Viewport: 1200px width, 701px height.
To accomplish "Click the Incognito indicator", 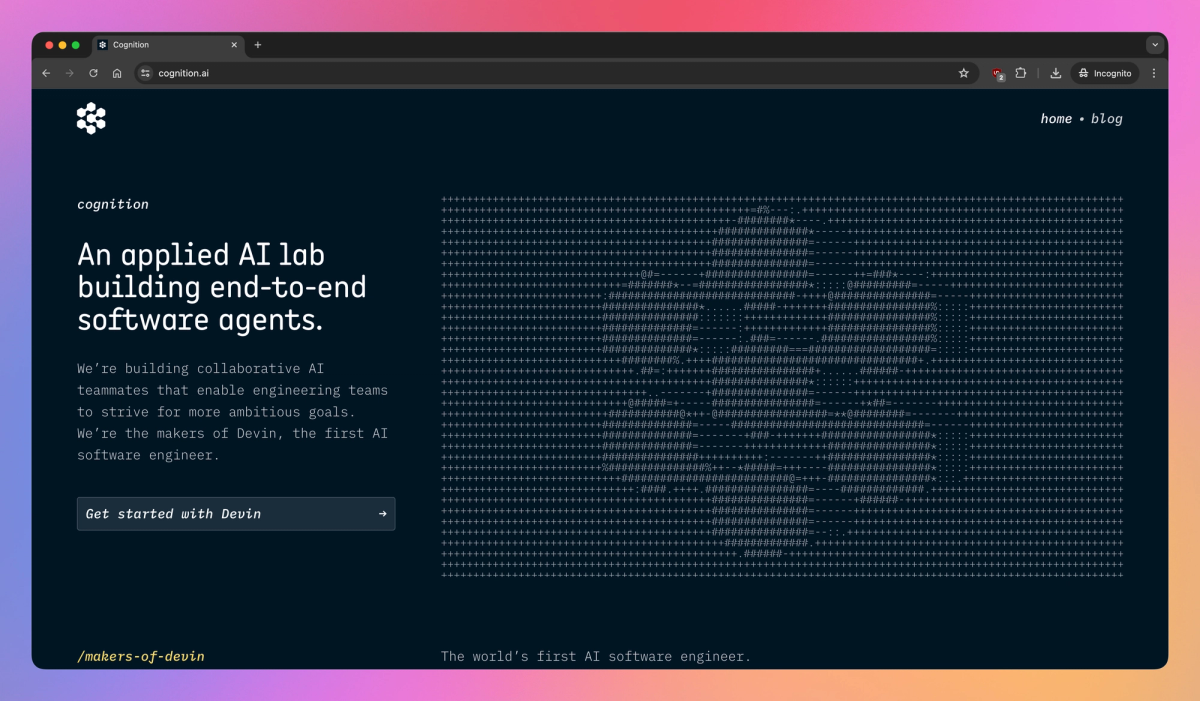I will [x=1105, y=73].
